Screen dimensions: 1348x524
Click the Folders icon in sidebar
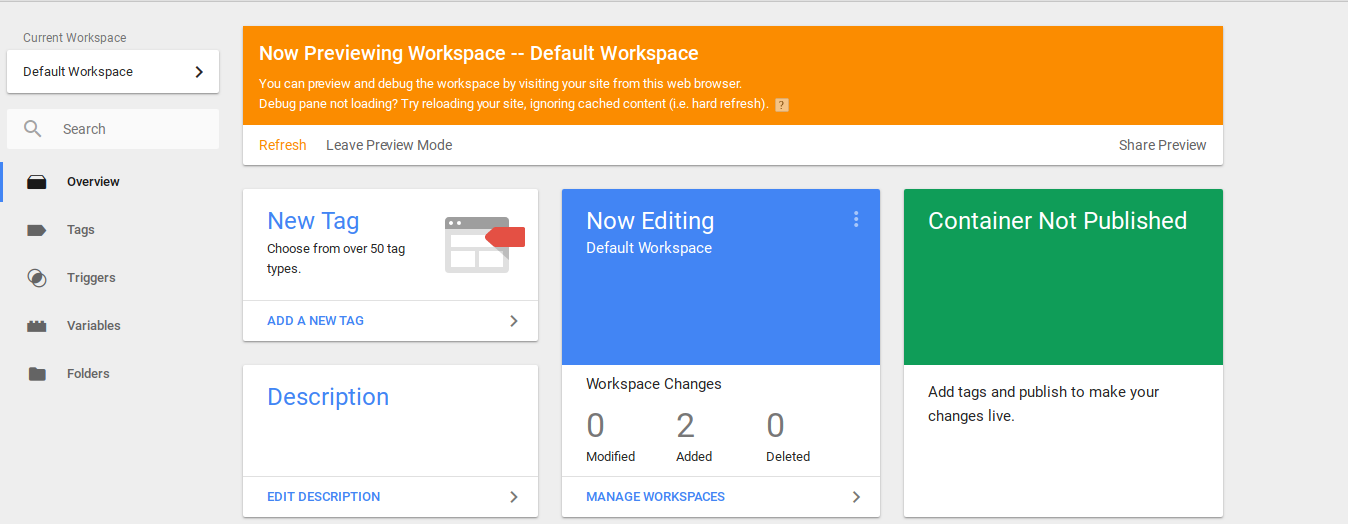[x=37, y=374]
